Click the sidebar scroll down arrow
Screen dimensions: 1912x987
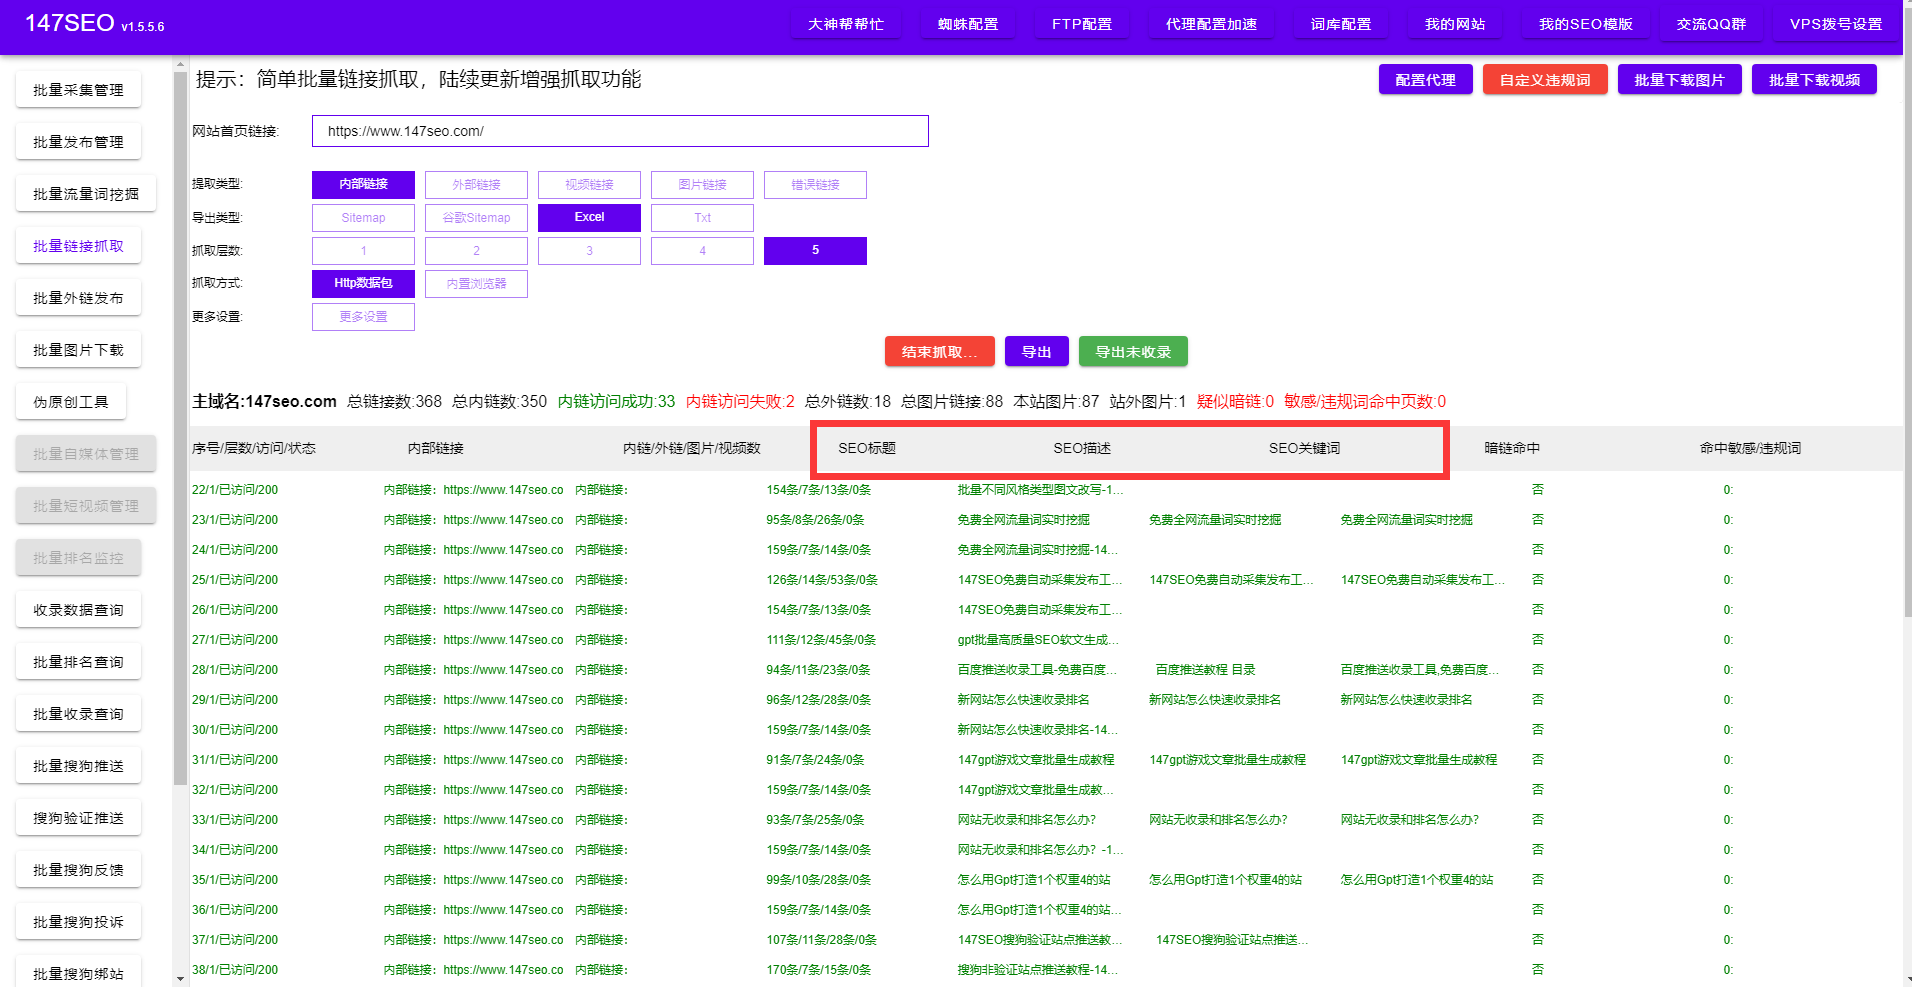tap(180, 978)
